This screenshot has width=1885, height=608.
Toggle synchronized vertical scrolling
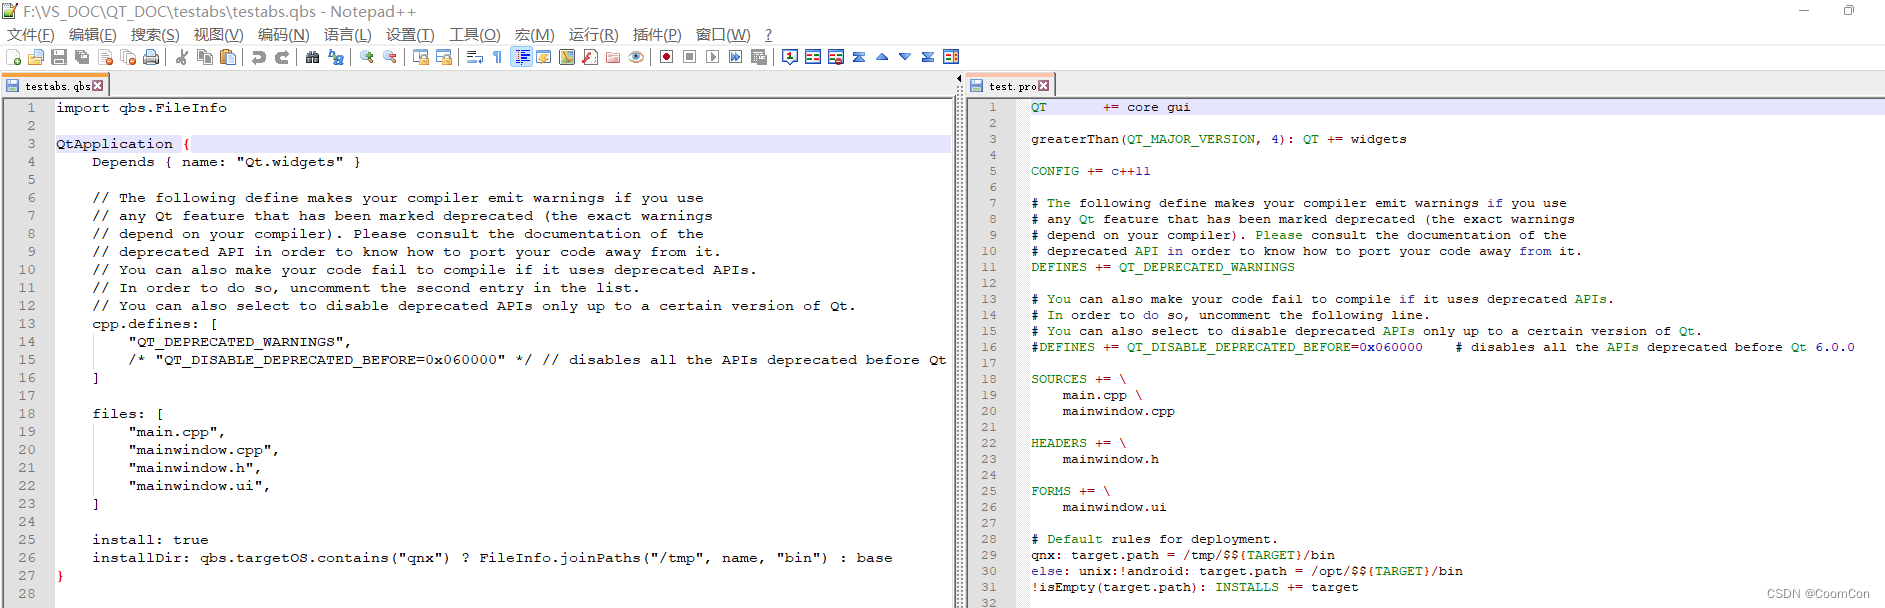click(420, 57)
